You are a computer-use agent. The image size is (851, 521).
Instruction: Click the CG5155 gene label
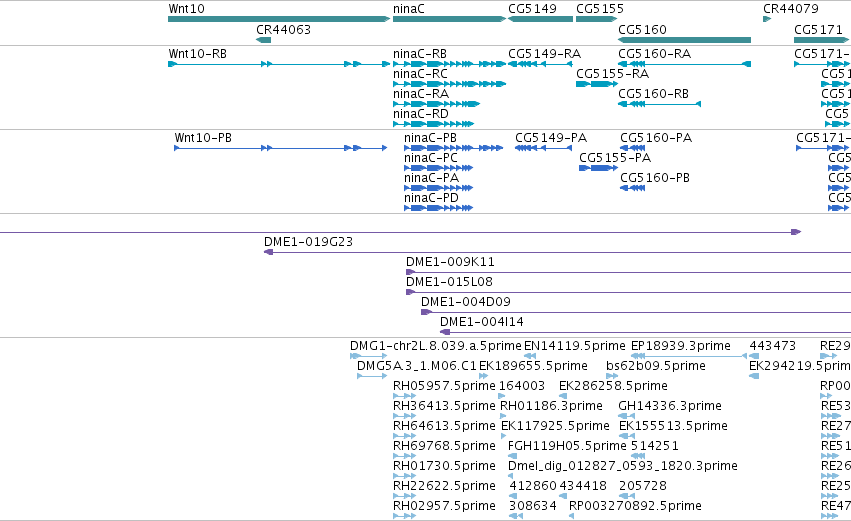(600, 9)
